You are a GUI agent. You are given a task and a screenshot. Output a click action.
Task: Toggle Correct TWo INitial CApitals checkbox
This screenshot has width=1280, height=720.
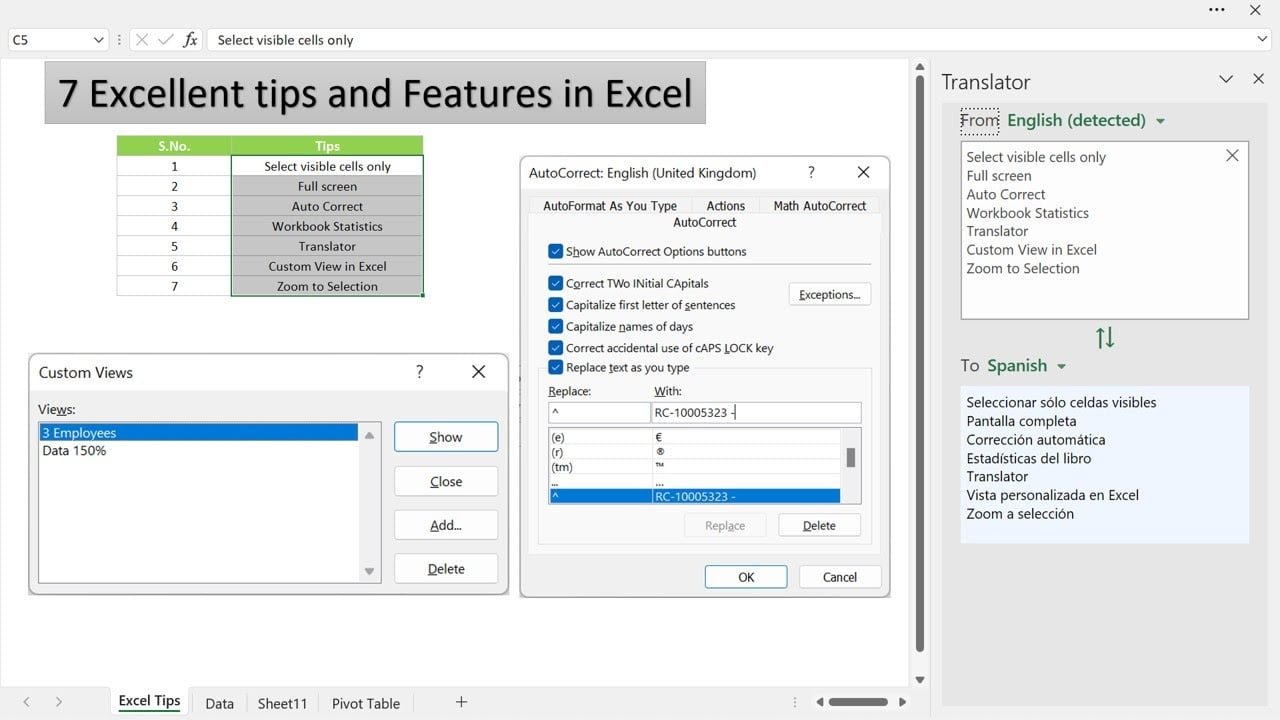coord(555,283)
